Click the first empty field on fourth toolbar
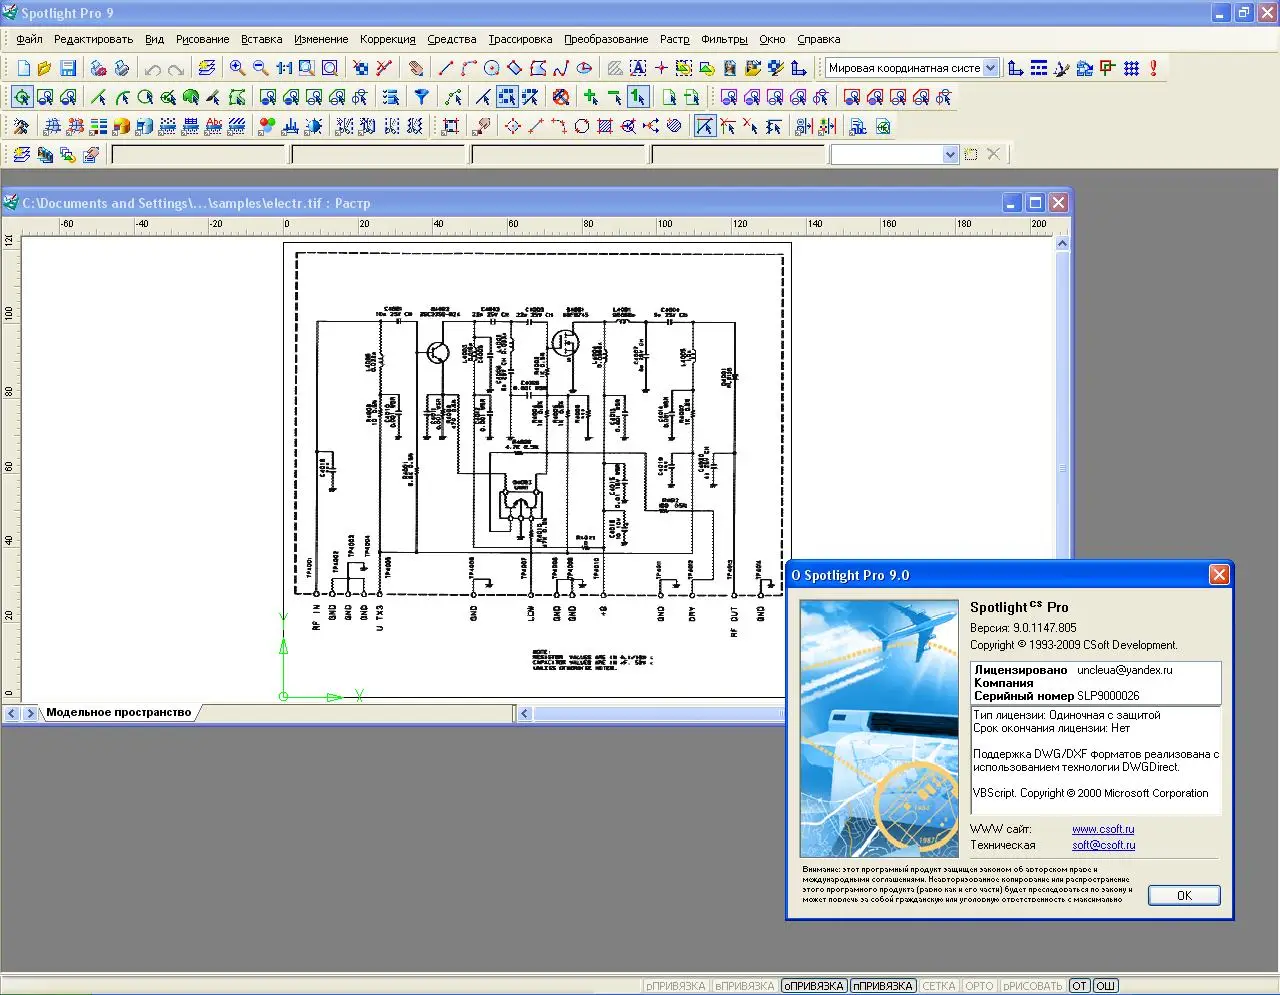 (x=198, y=154)
